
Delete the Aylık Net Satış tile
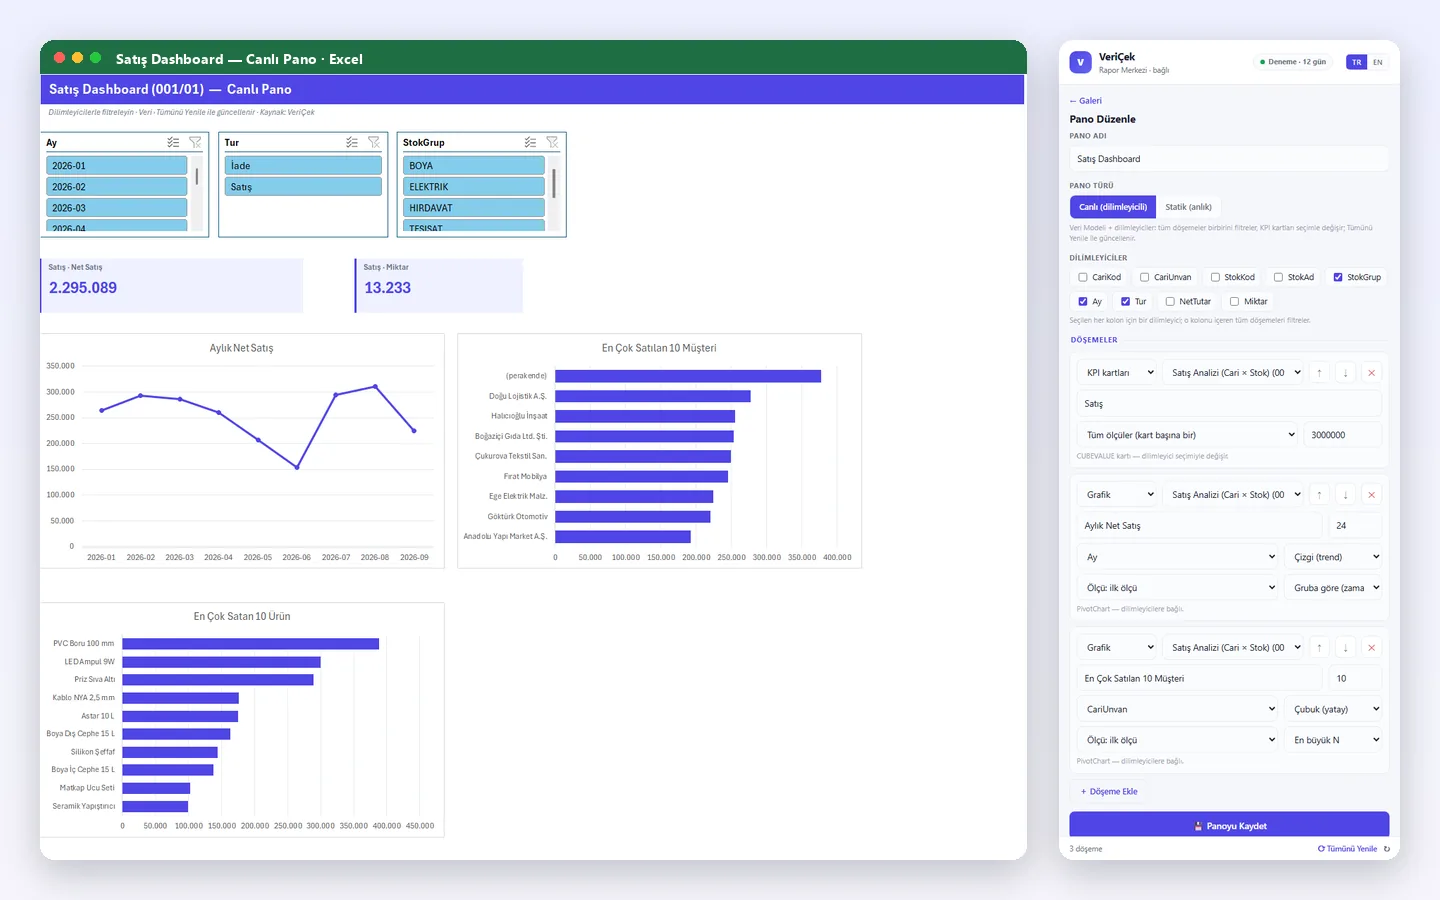pyautogui.click(x=1371, y=495)
